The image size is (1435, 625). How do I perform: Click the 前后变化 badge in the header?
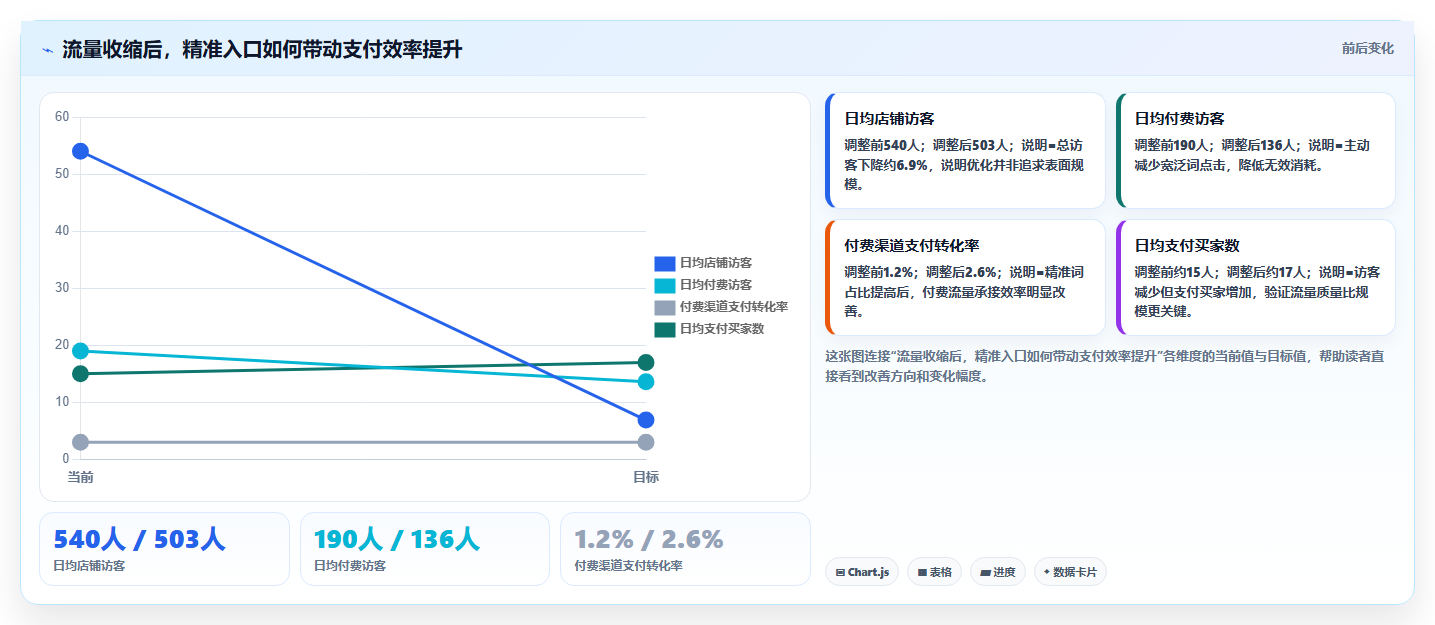click(x=1367, y=49)
